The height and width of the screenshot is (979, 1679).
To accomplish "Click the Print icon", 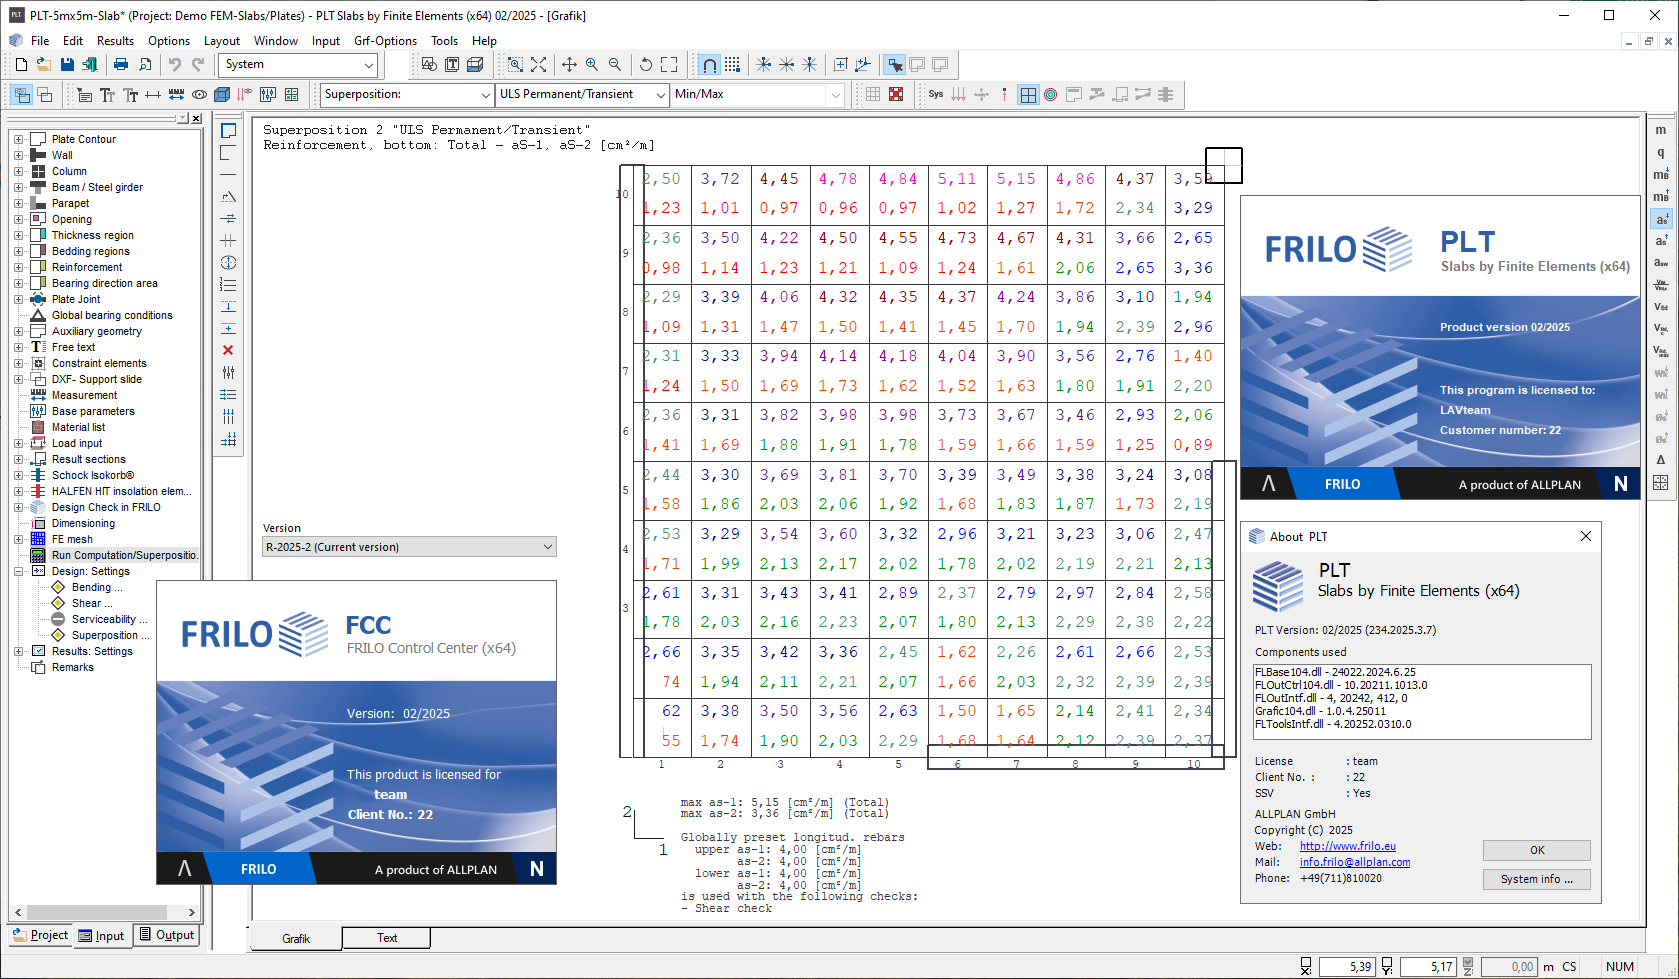I will click(120, 64).
